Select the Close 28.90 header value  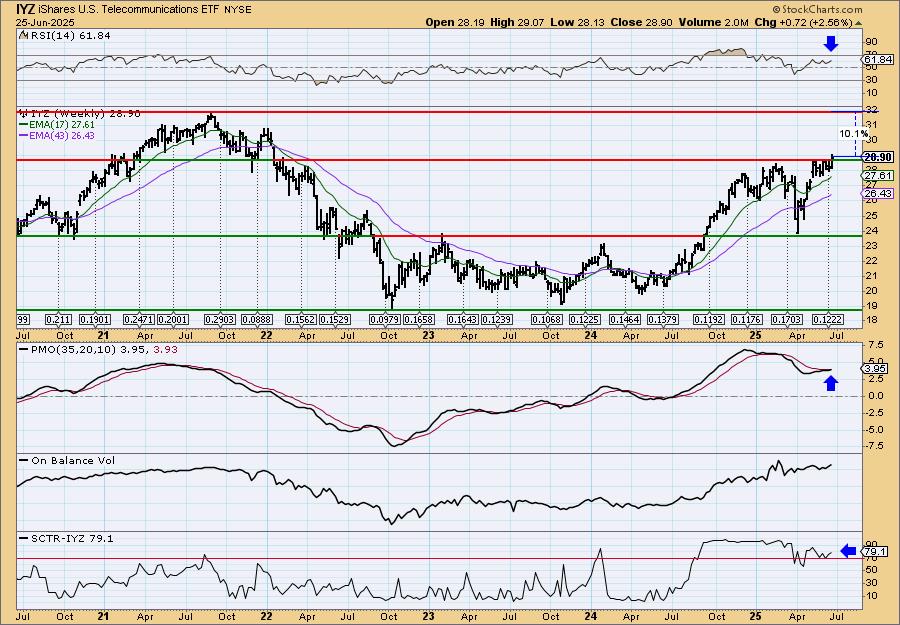pyautogui.click(x=642, y=22)
